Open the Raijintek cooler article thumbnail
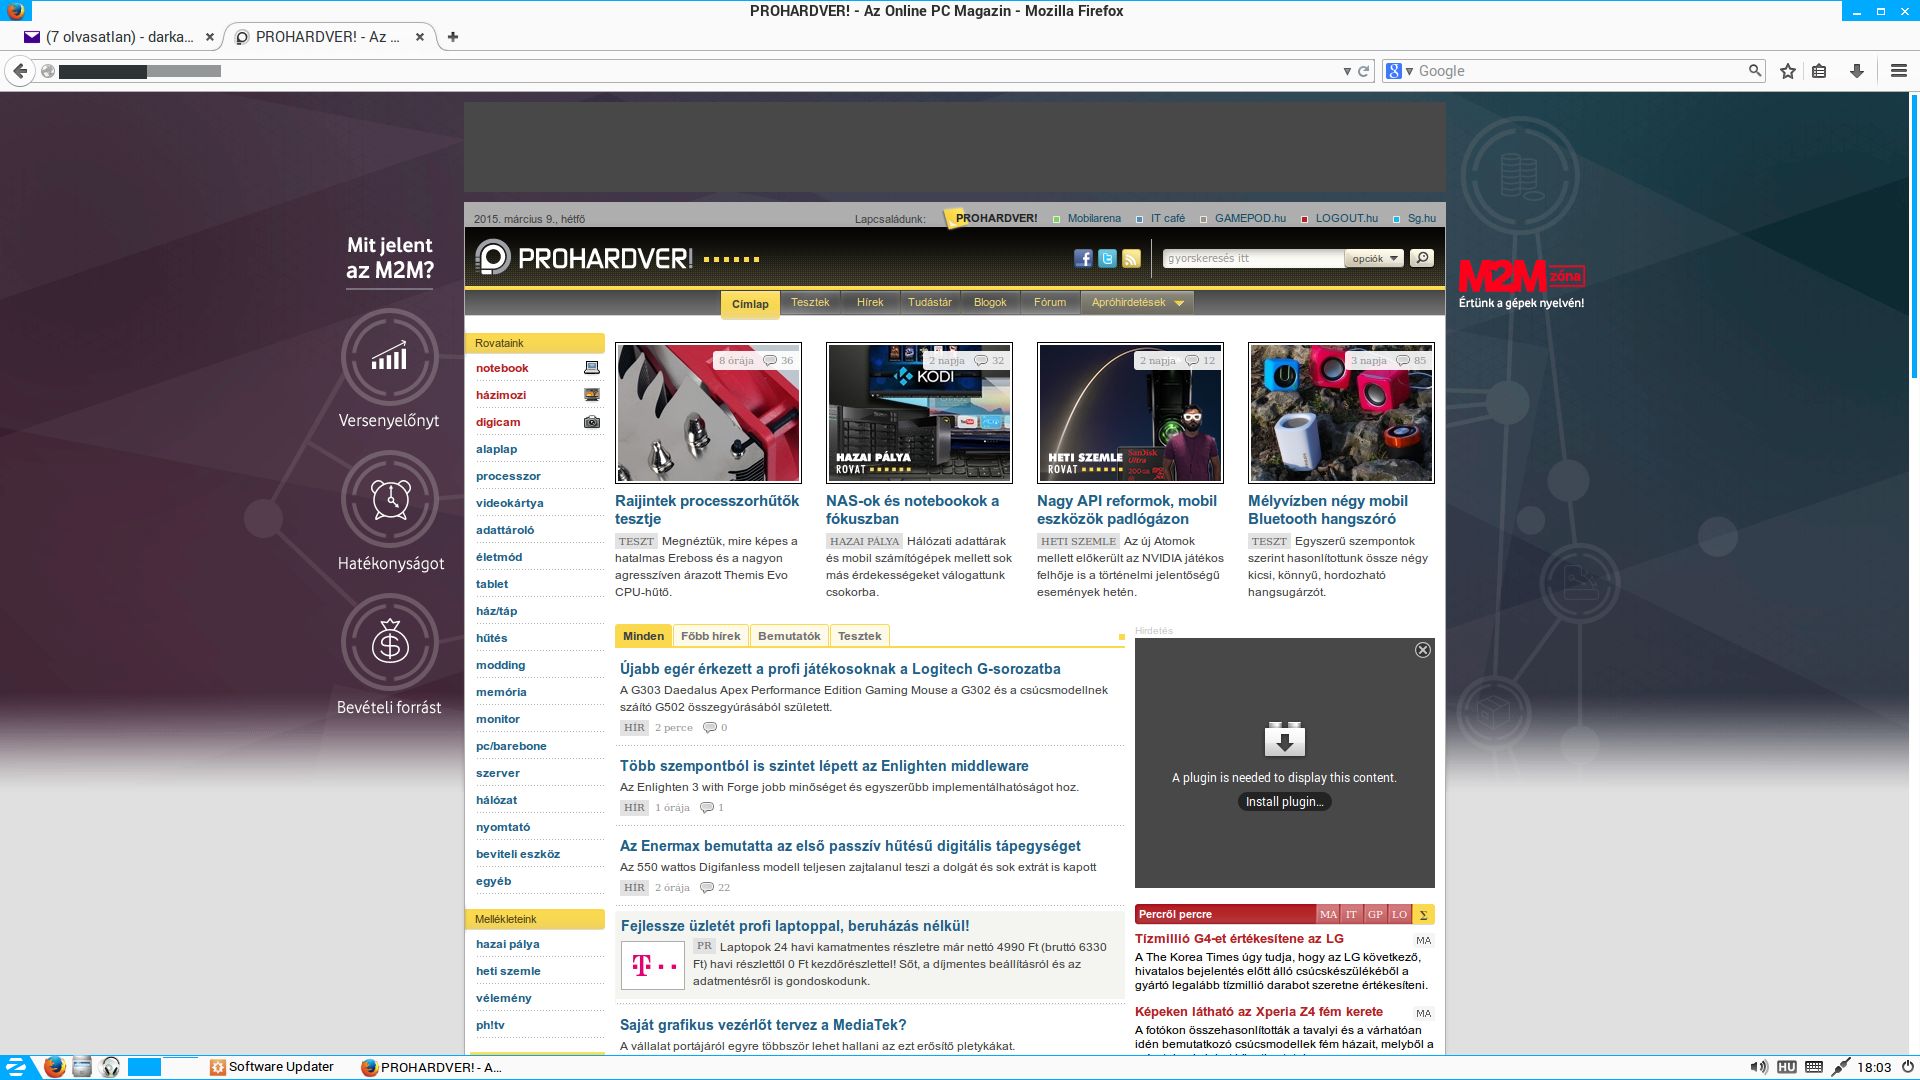The width and height of the screenshot is (1920, 1080). pos(708,413)
